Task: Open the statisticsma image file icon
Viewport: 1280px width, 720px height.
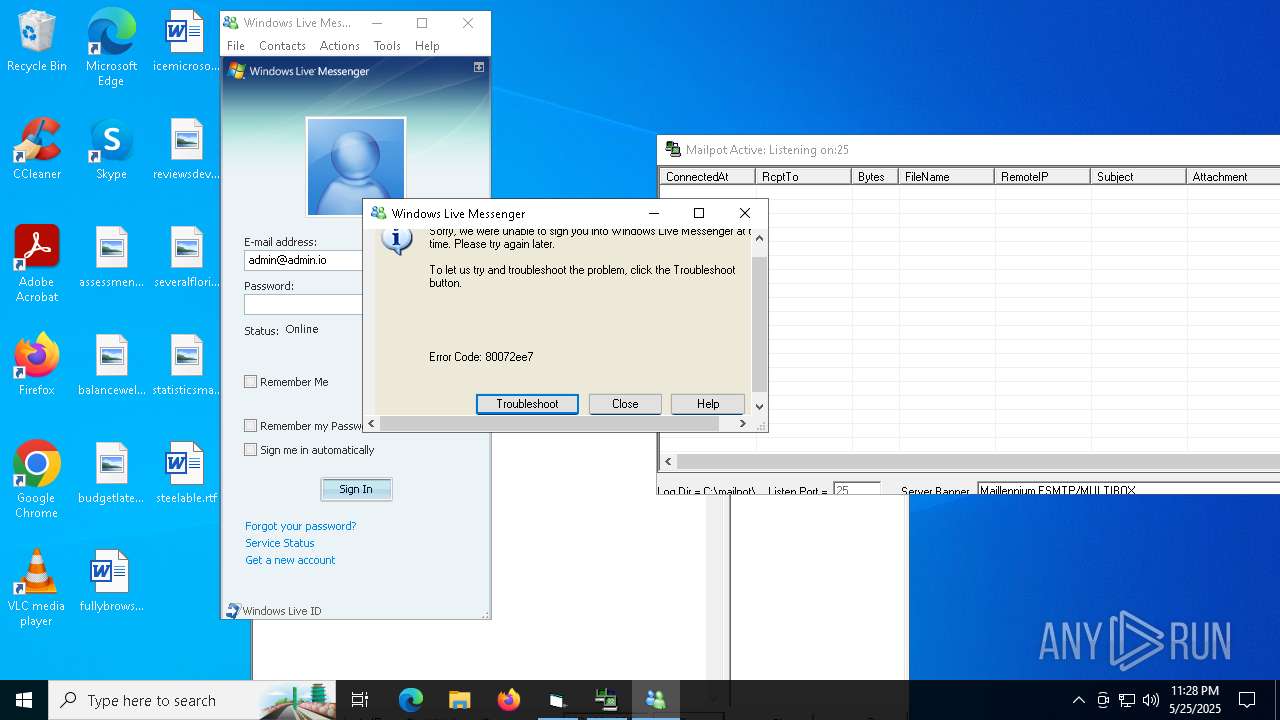Action: click(x=186, y=365)
